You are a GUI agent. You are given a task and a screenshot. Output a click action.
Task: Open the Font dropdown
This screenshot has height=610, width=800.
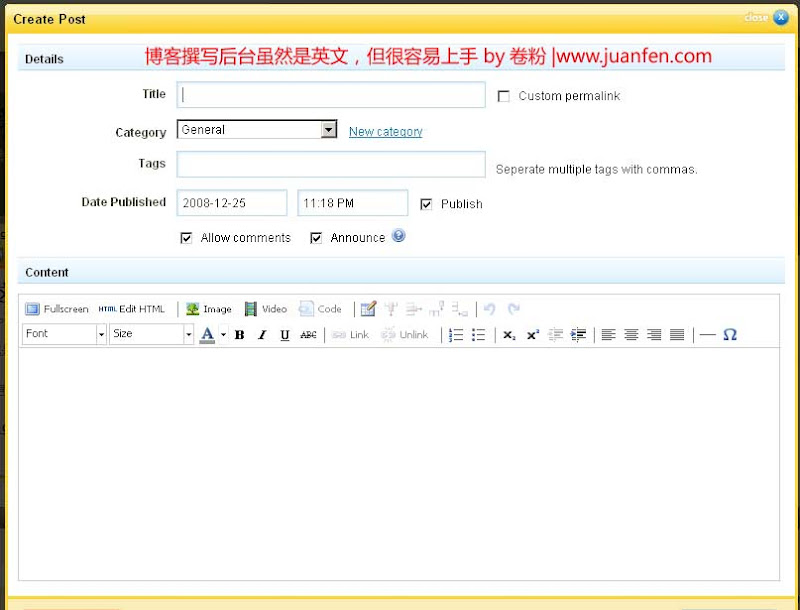[x=64, y=334]
